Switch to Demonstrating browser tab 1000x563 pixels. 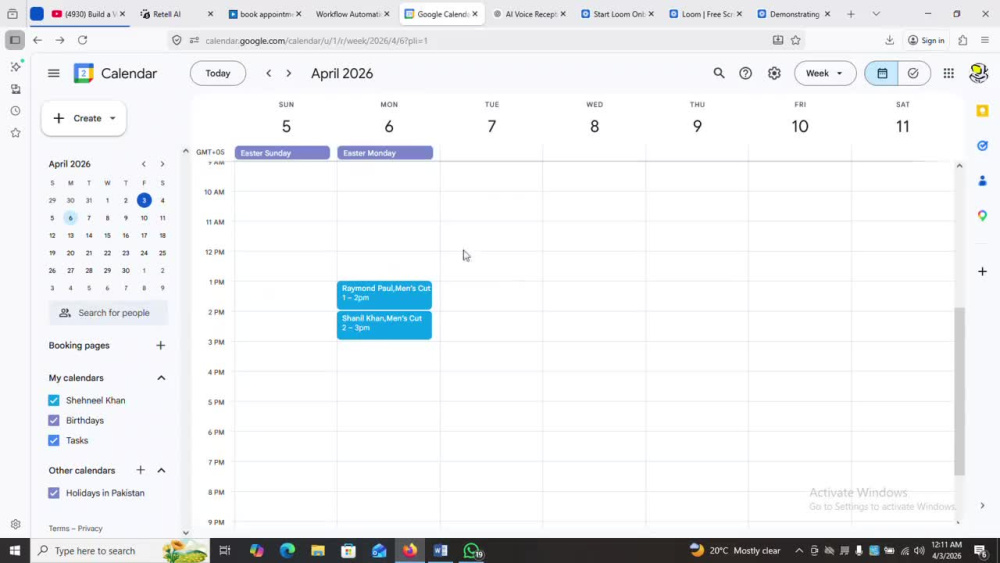click(x=793, y=14)
